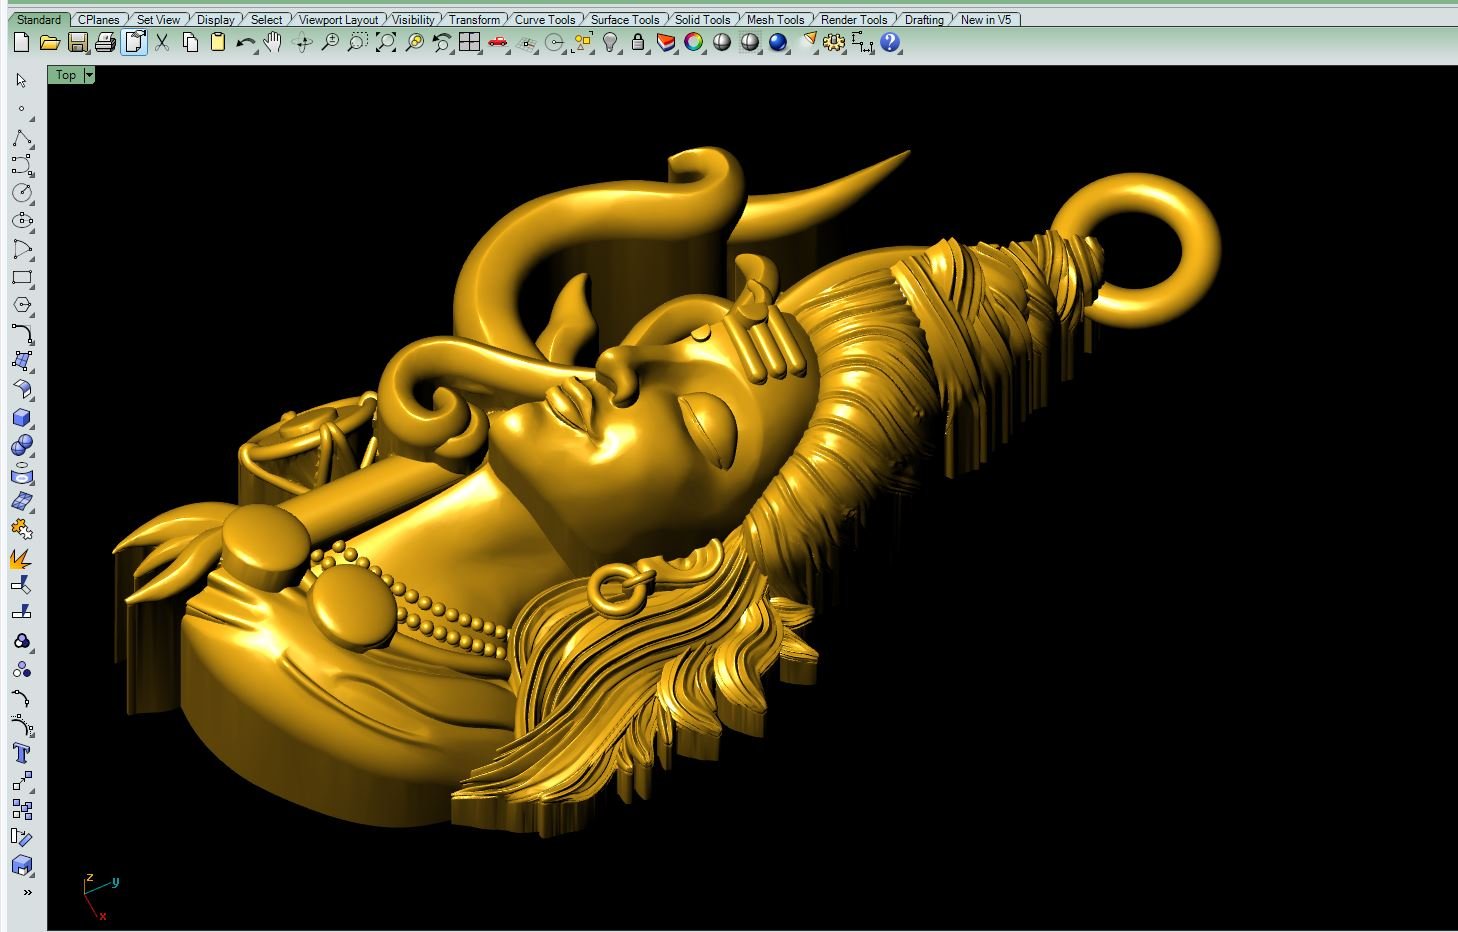Viewport: 1458px width, 932px height.
Task: Pick the Circle drawing tool
Action: pos(22,192)
